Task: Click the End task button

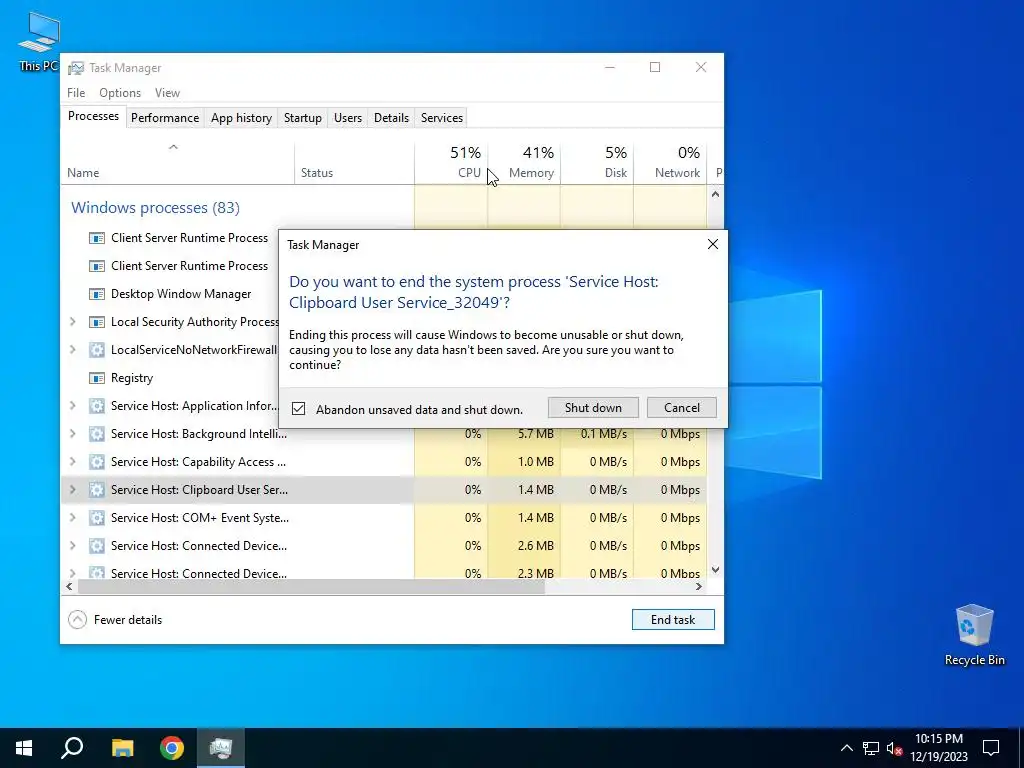Action: pyautogui.click(x=673, y=620)
